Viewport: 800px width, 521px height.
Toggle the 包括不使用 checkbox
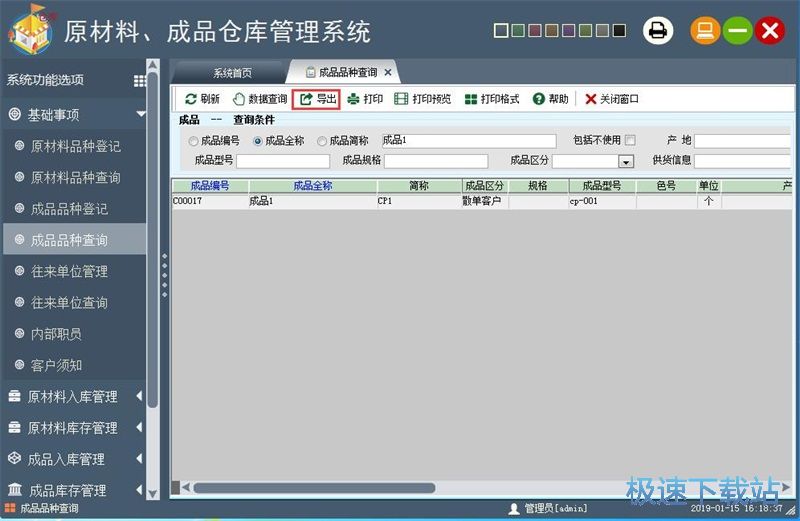(631, 140)
